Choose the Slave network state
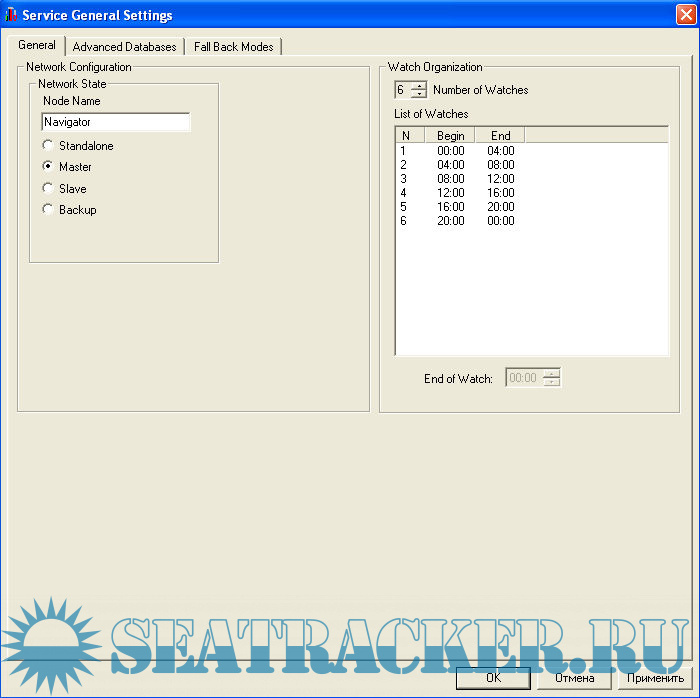 [48, 188]
